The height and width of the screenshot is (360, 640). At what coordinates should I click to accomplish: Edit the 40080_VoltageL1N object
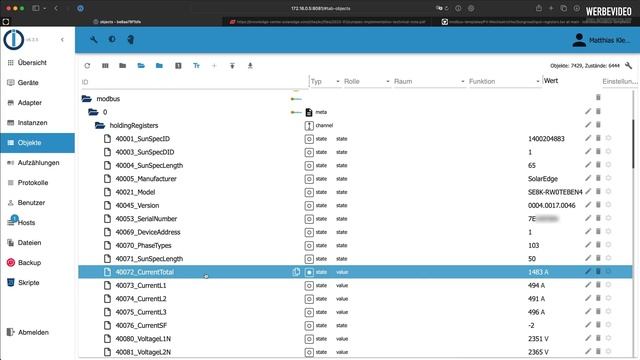pos(588,338)
